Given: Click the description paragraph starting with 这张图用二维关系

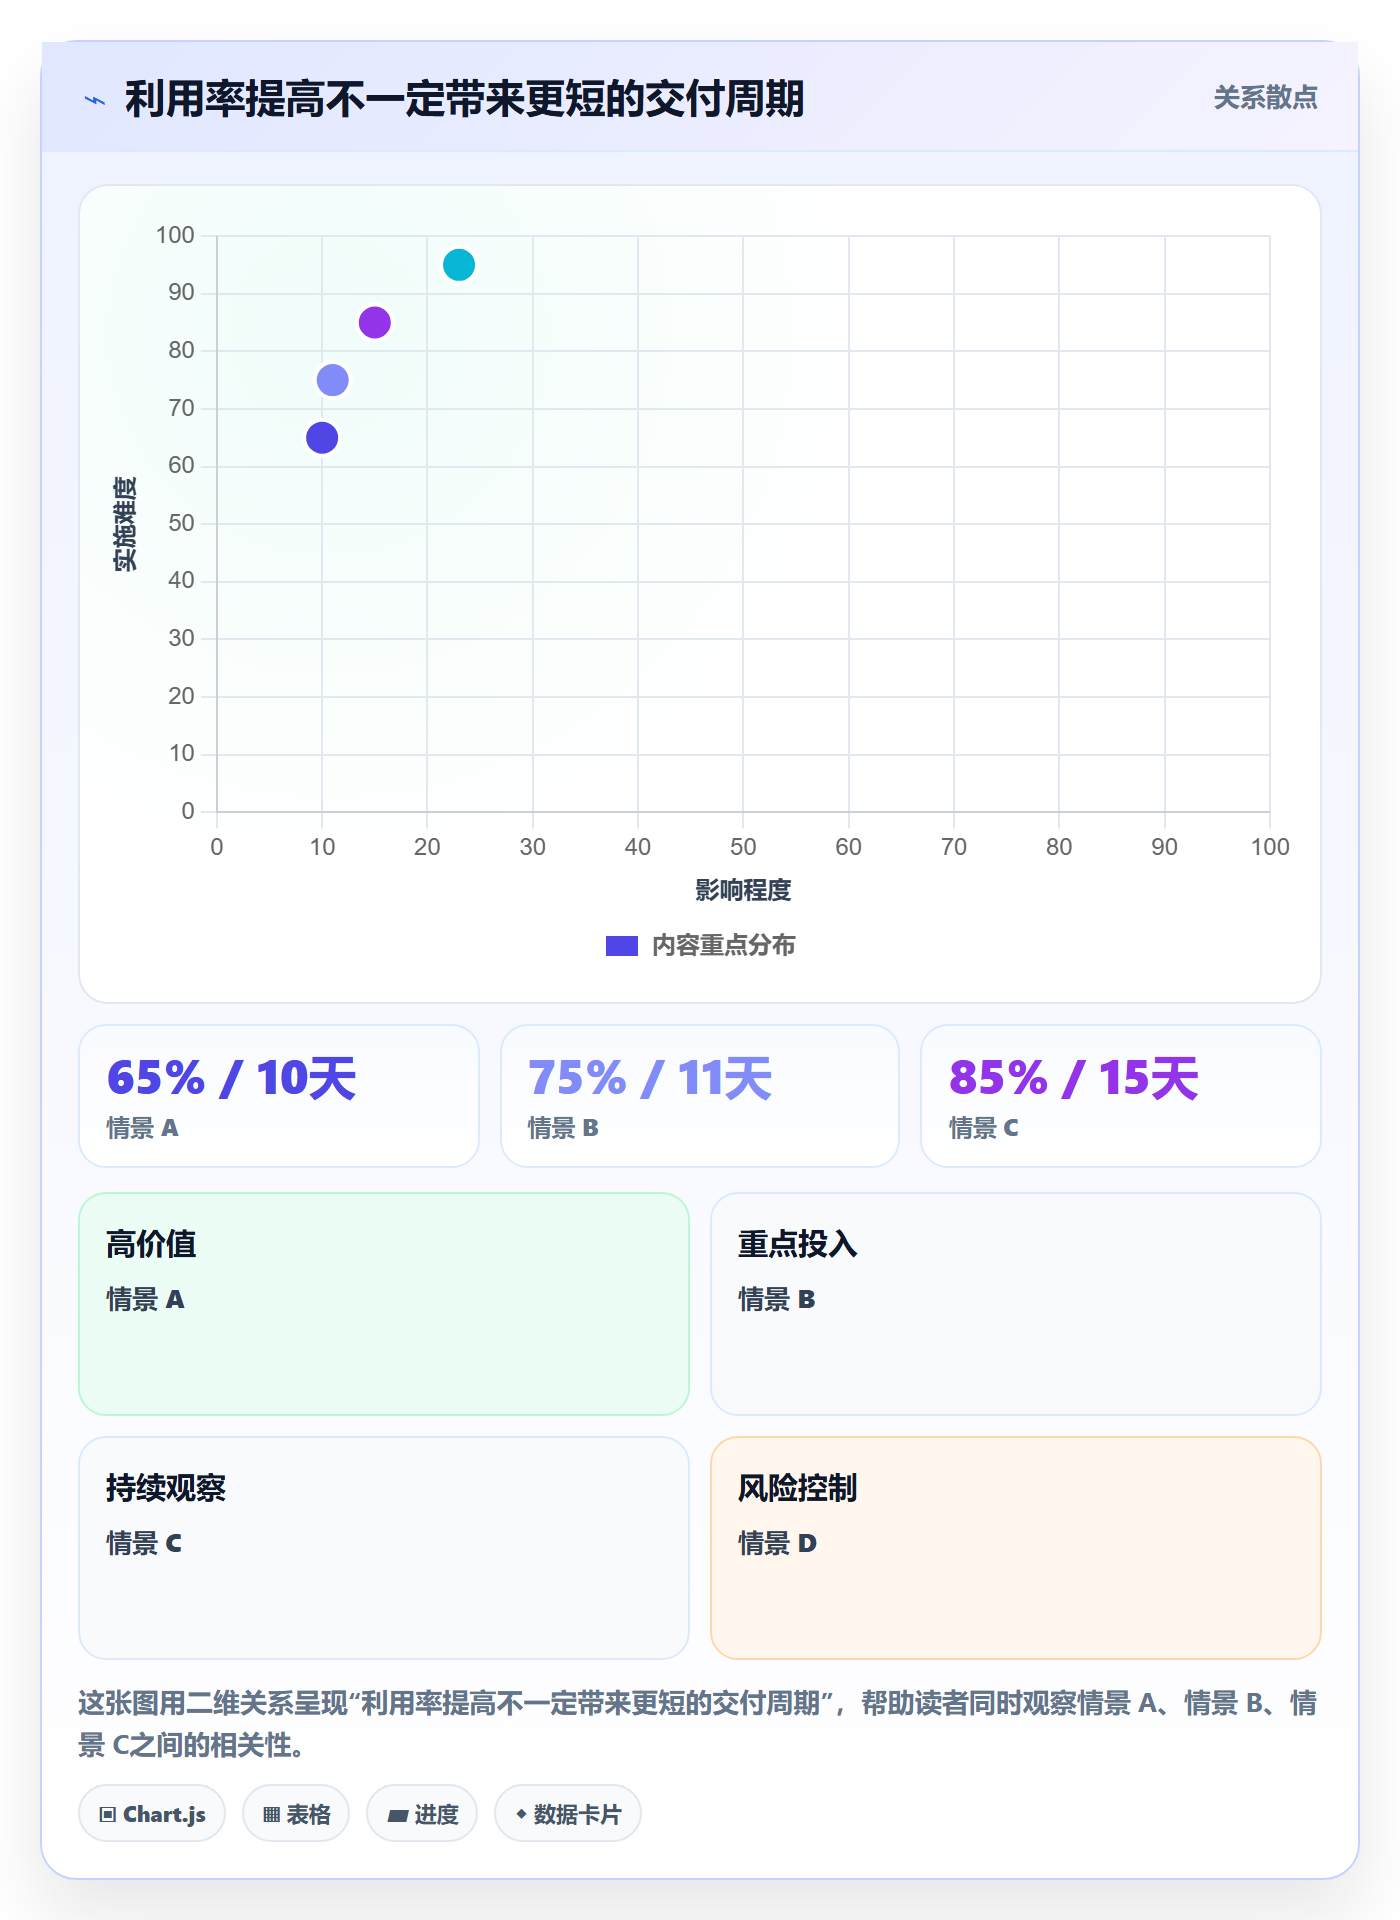Looking at the screenshot, I should 698,1724.
